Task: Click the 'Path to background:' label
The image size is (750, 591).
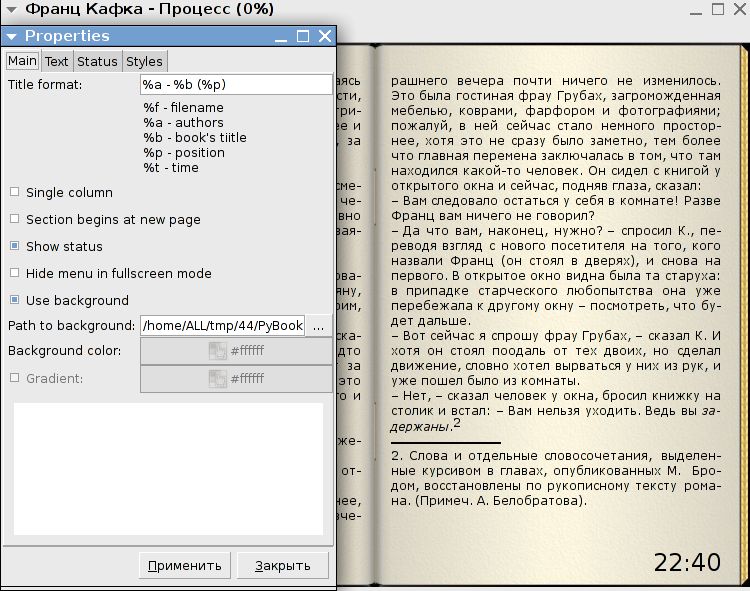Action: point(71,326)
